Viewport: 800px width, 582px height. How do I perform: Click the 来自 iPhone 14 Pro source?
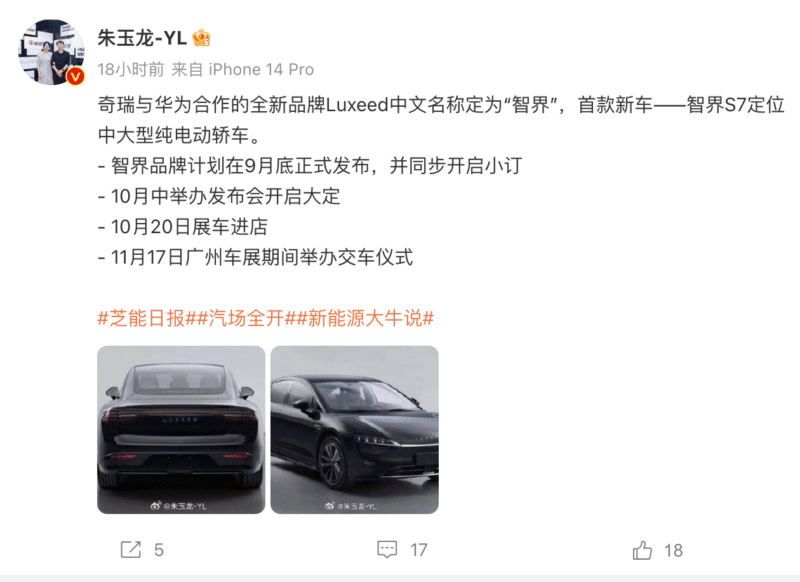tap(242, 69)
